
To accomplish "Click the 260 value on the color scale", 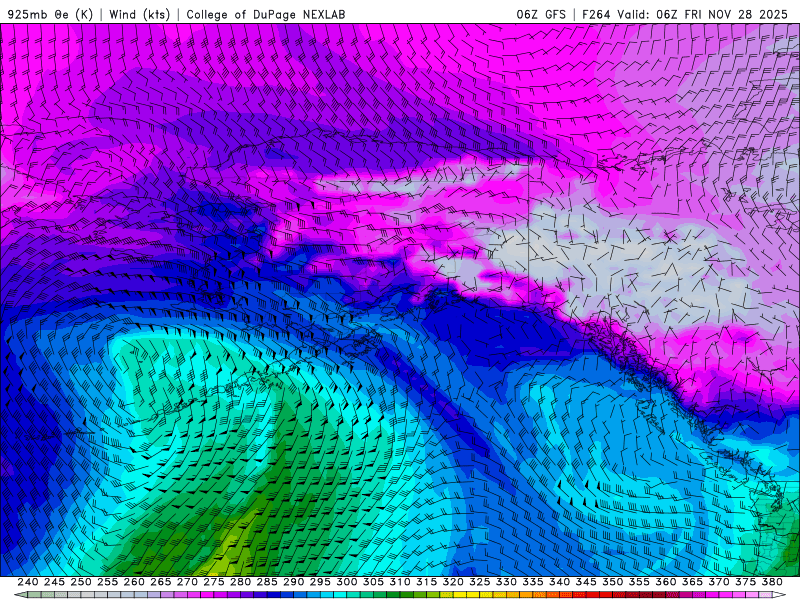I will pyautogui.click(x=134, y=582).
